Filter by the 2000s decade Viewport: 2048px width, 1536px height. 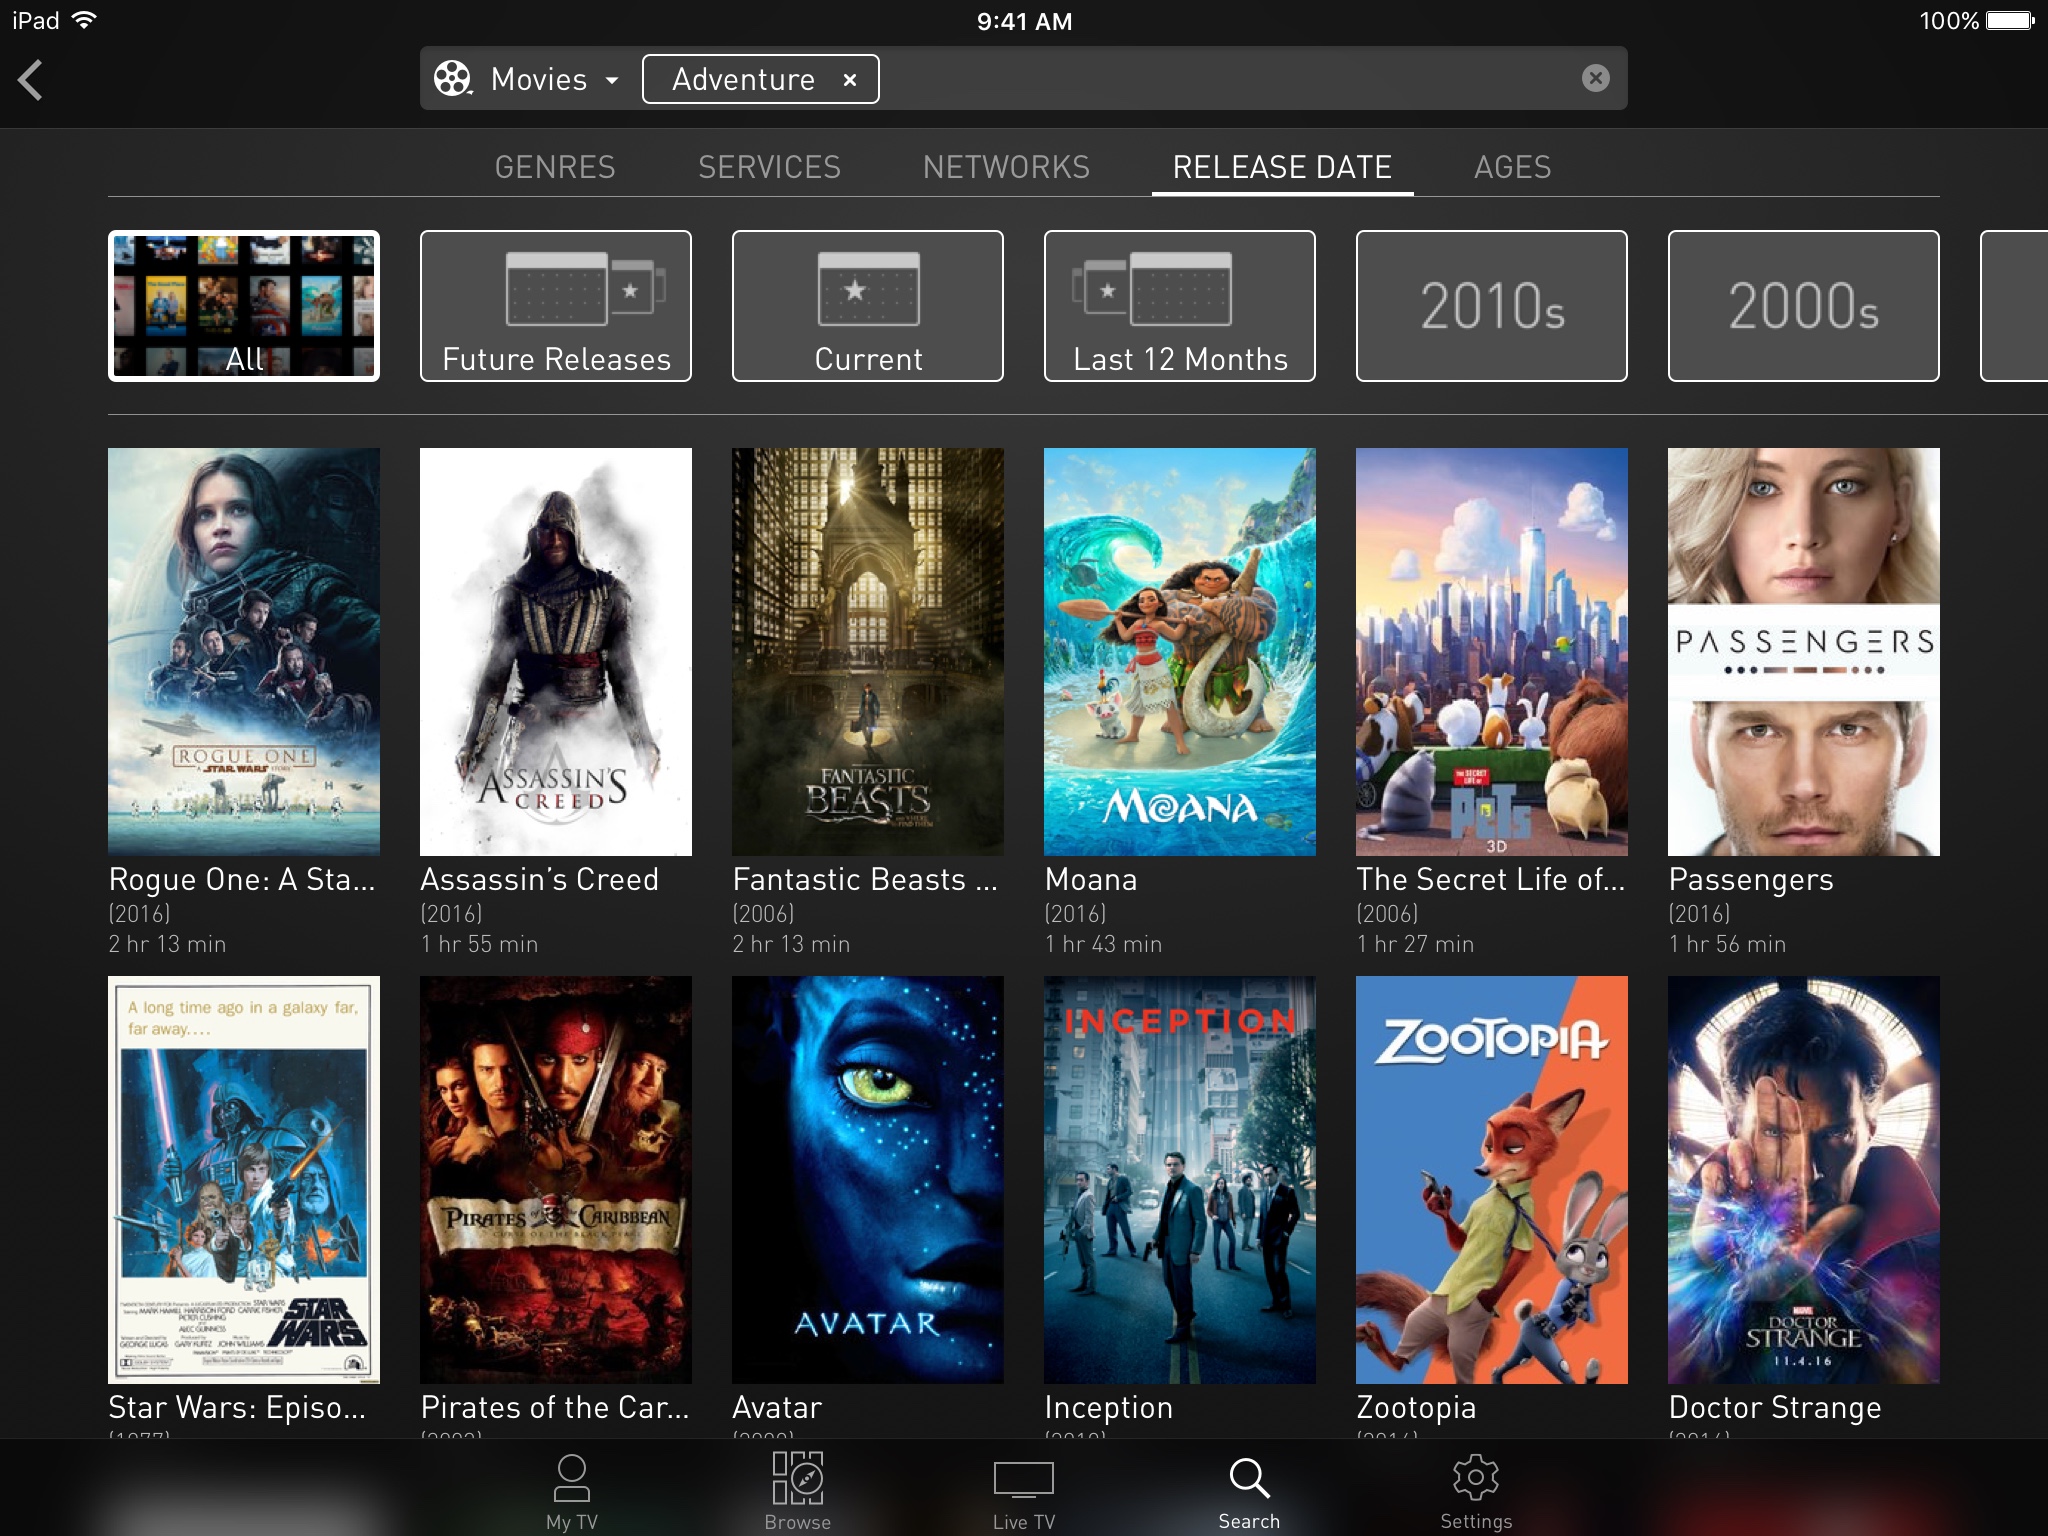coord(1804,306)
